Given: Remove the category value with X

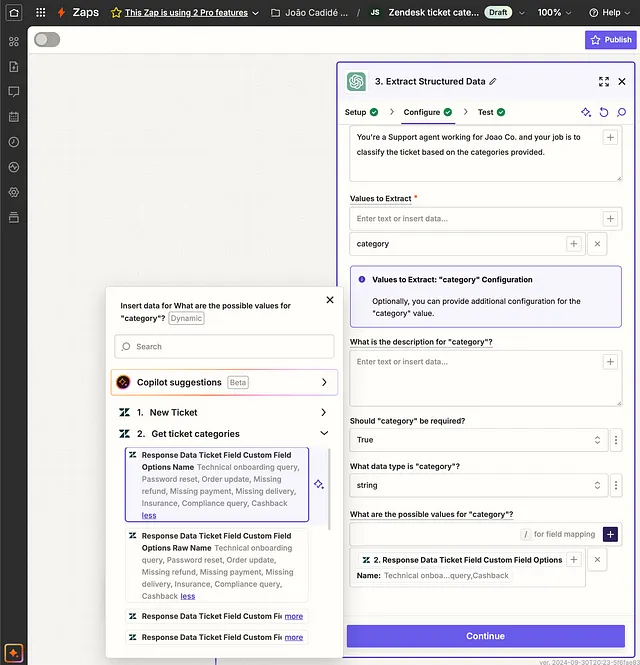Looking at the screenshot, I should [x=597, y=244].
